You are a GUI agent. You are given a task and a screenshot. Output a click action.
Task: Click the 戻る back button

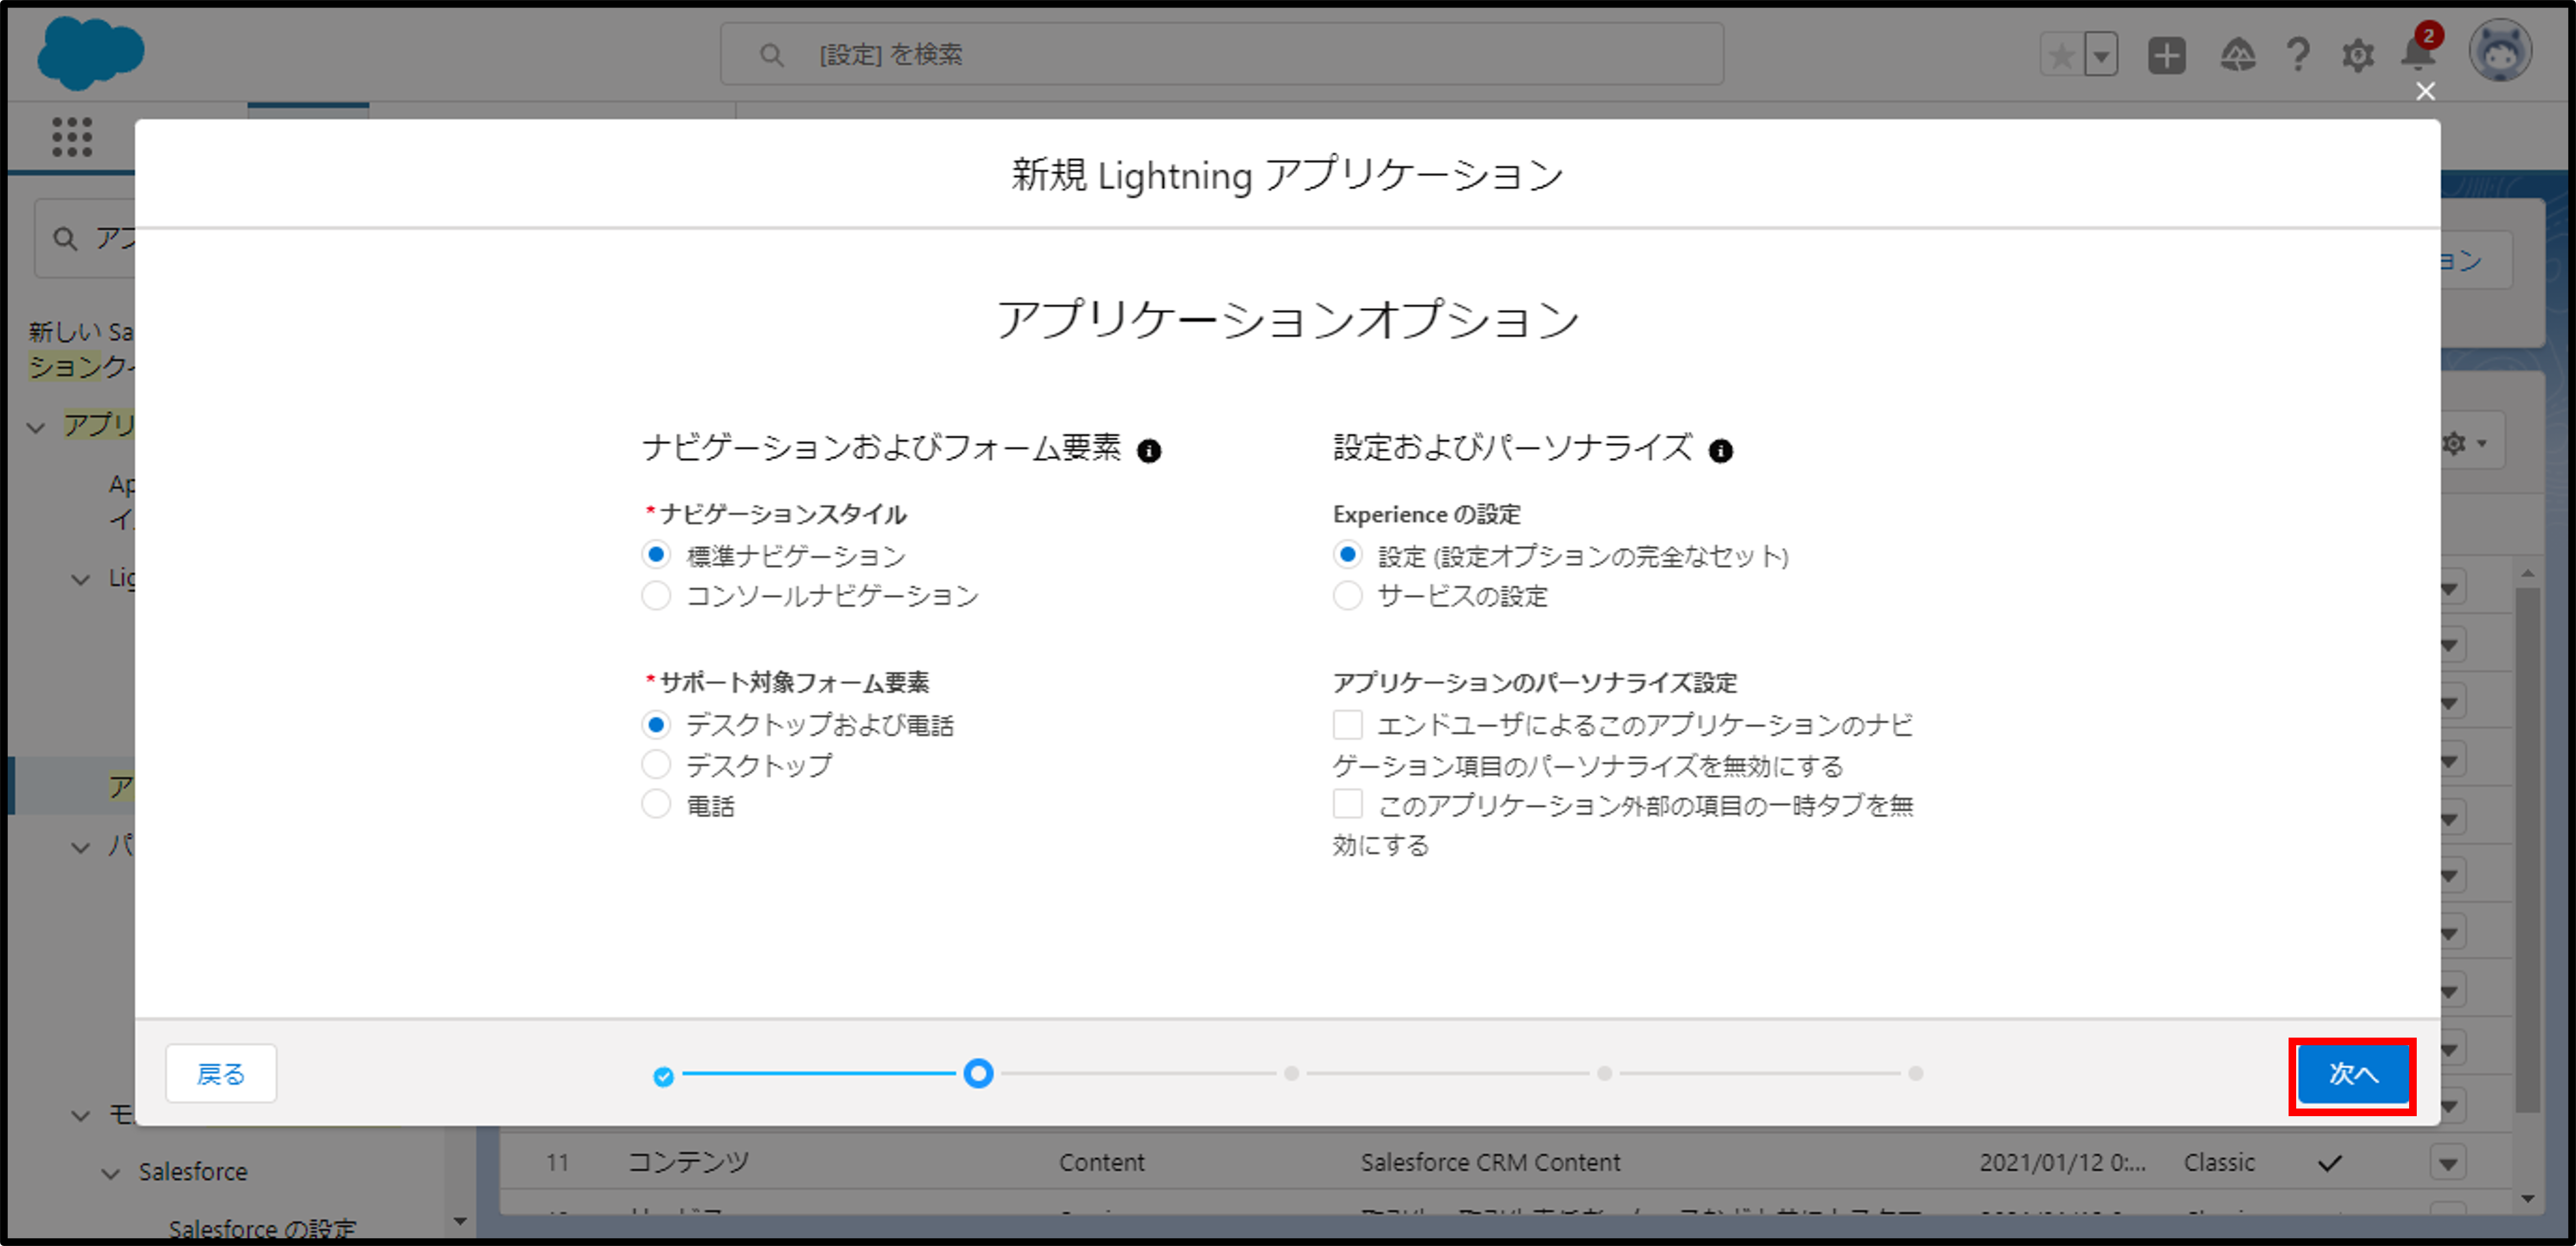[220, 1074]
